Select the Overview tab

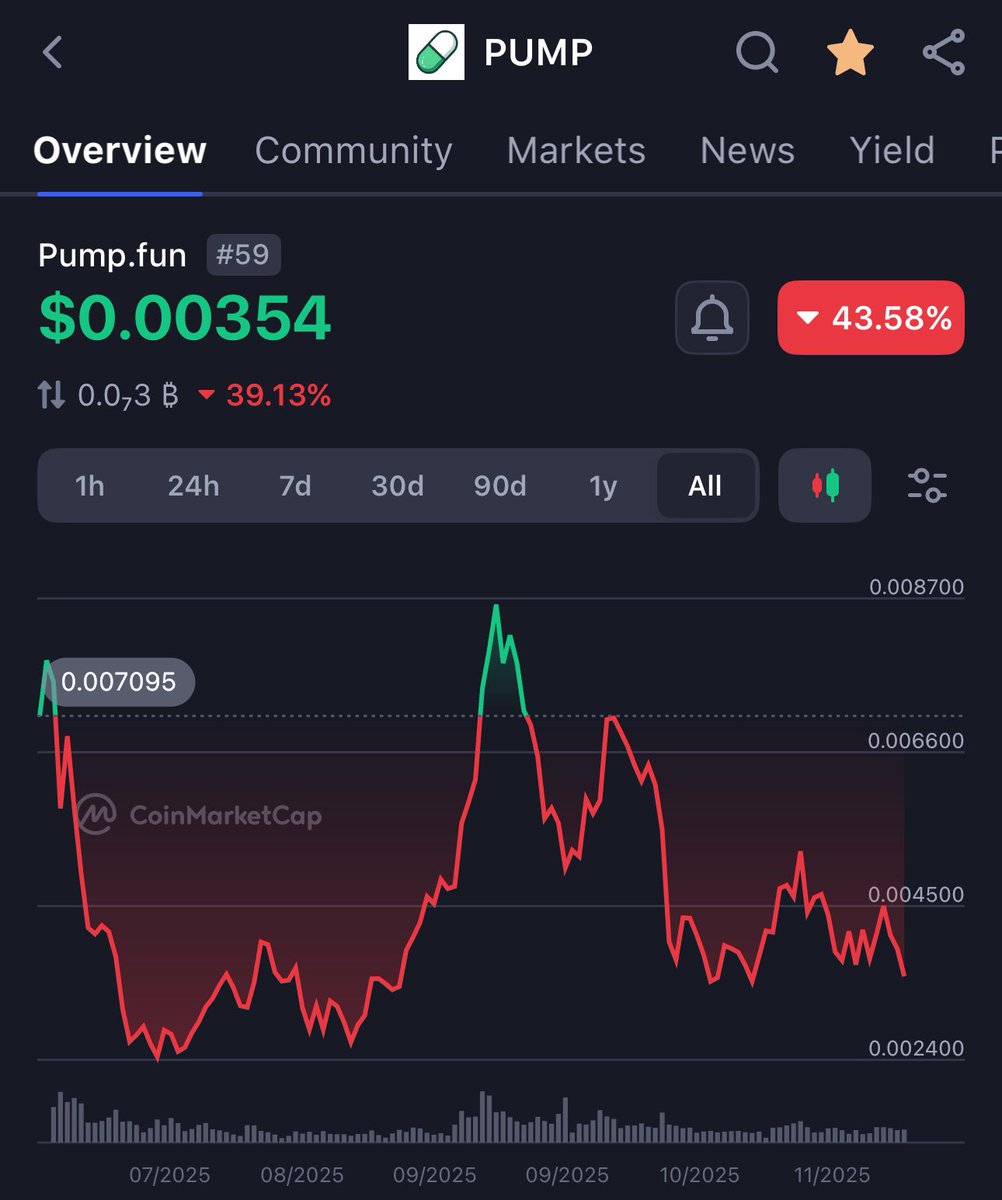[x=120, y=151]
